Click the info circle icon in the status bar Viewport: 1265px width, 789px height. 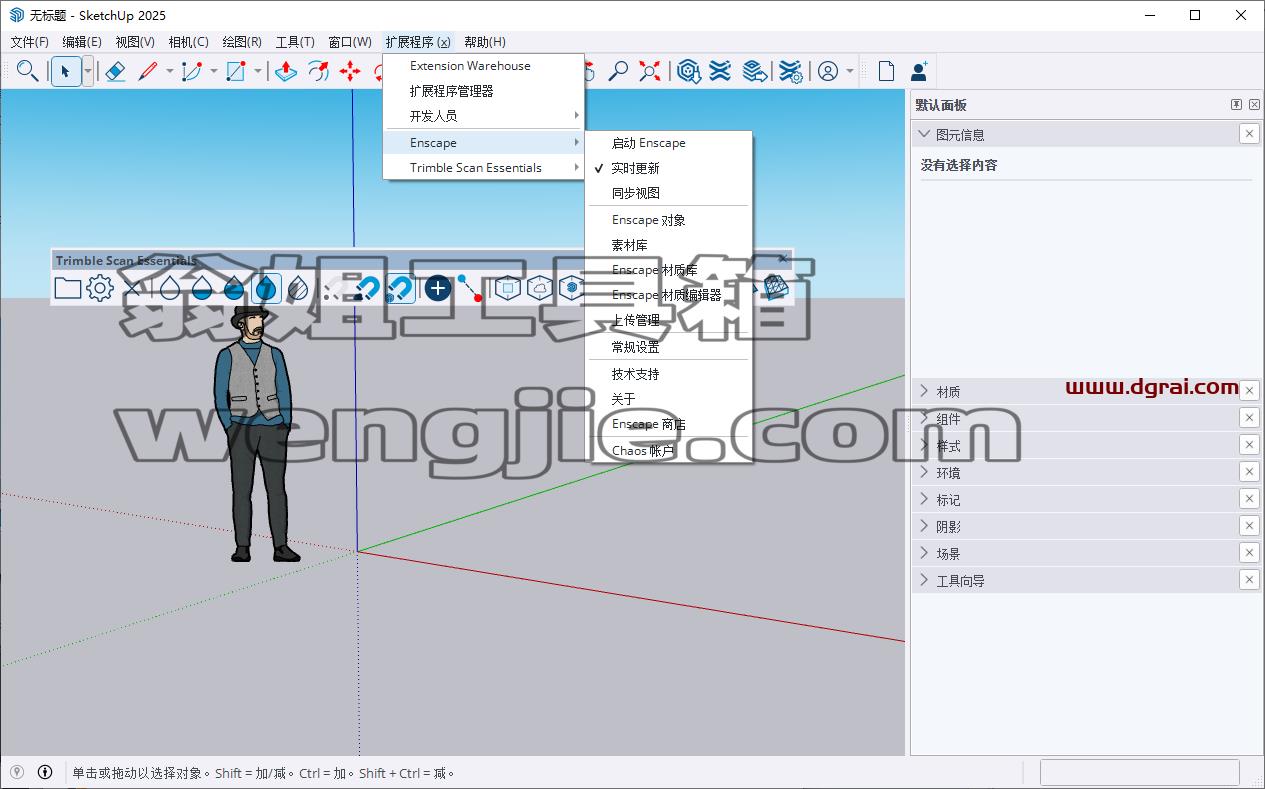coord(45,772)
